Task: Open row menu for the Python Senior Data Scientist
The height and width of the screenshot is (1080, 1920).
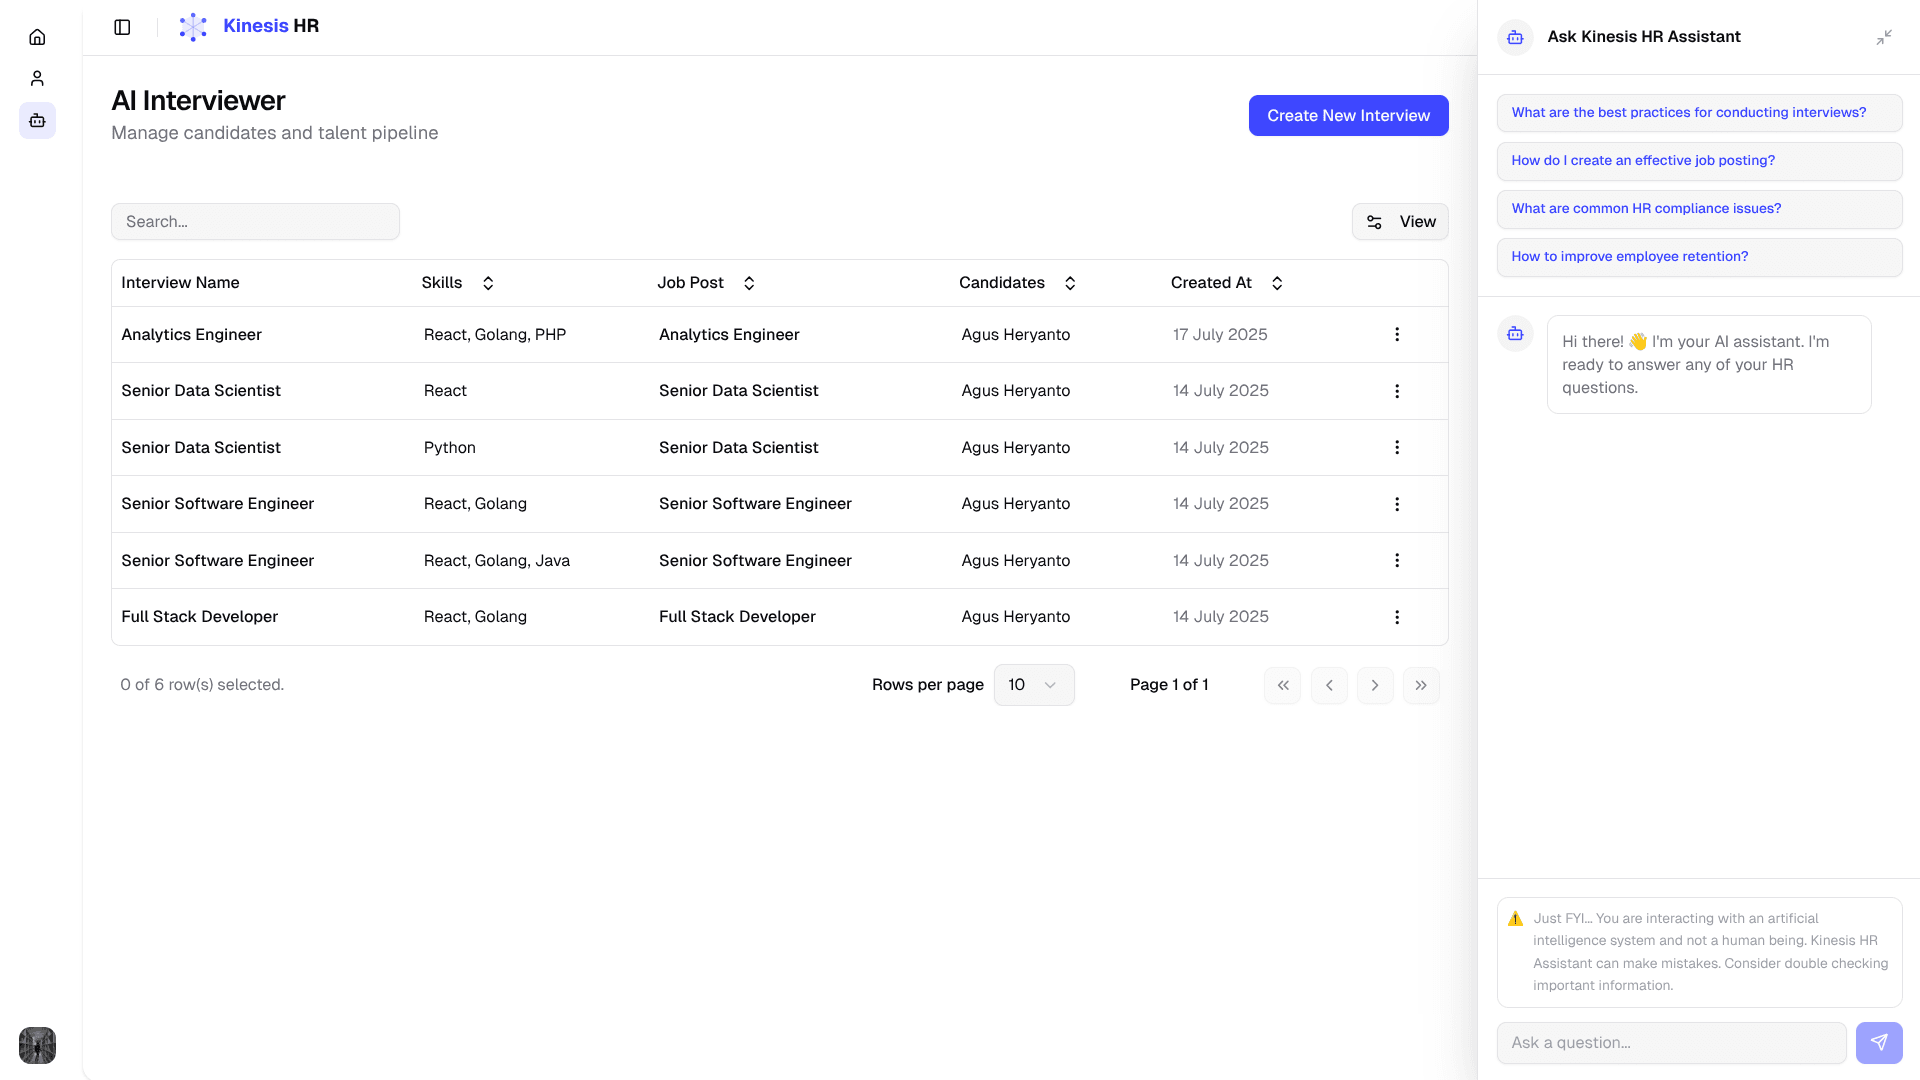Action: (x=1397, y=448)
